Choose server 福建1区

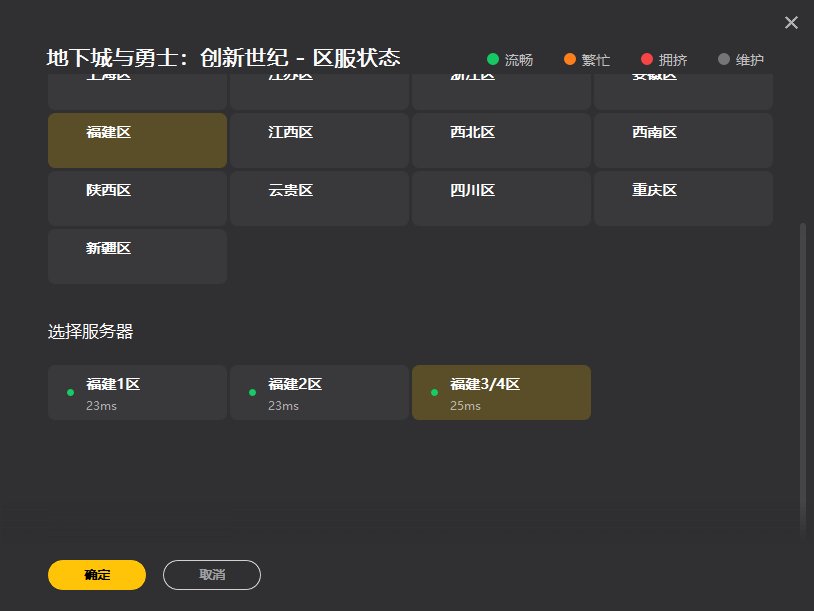click(x=138, y=392)
